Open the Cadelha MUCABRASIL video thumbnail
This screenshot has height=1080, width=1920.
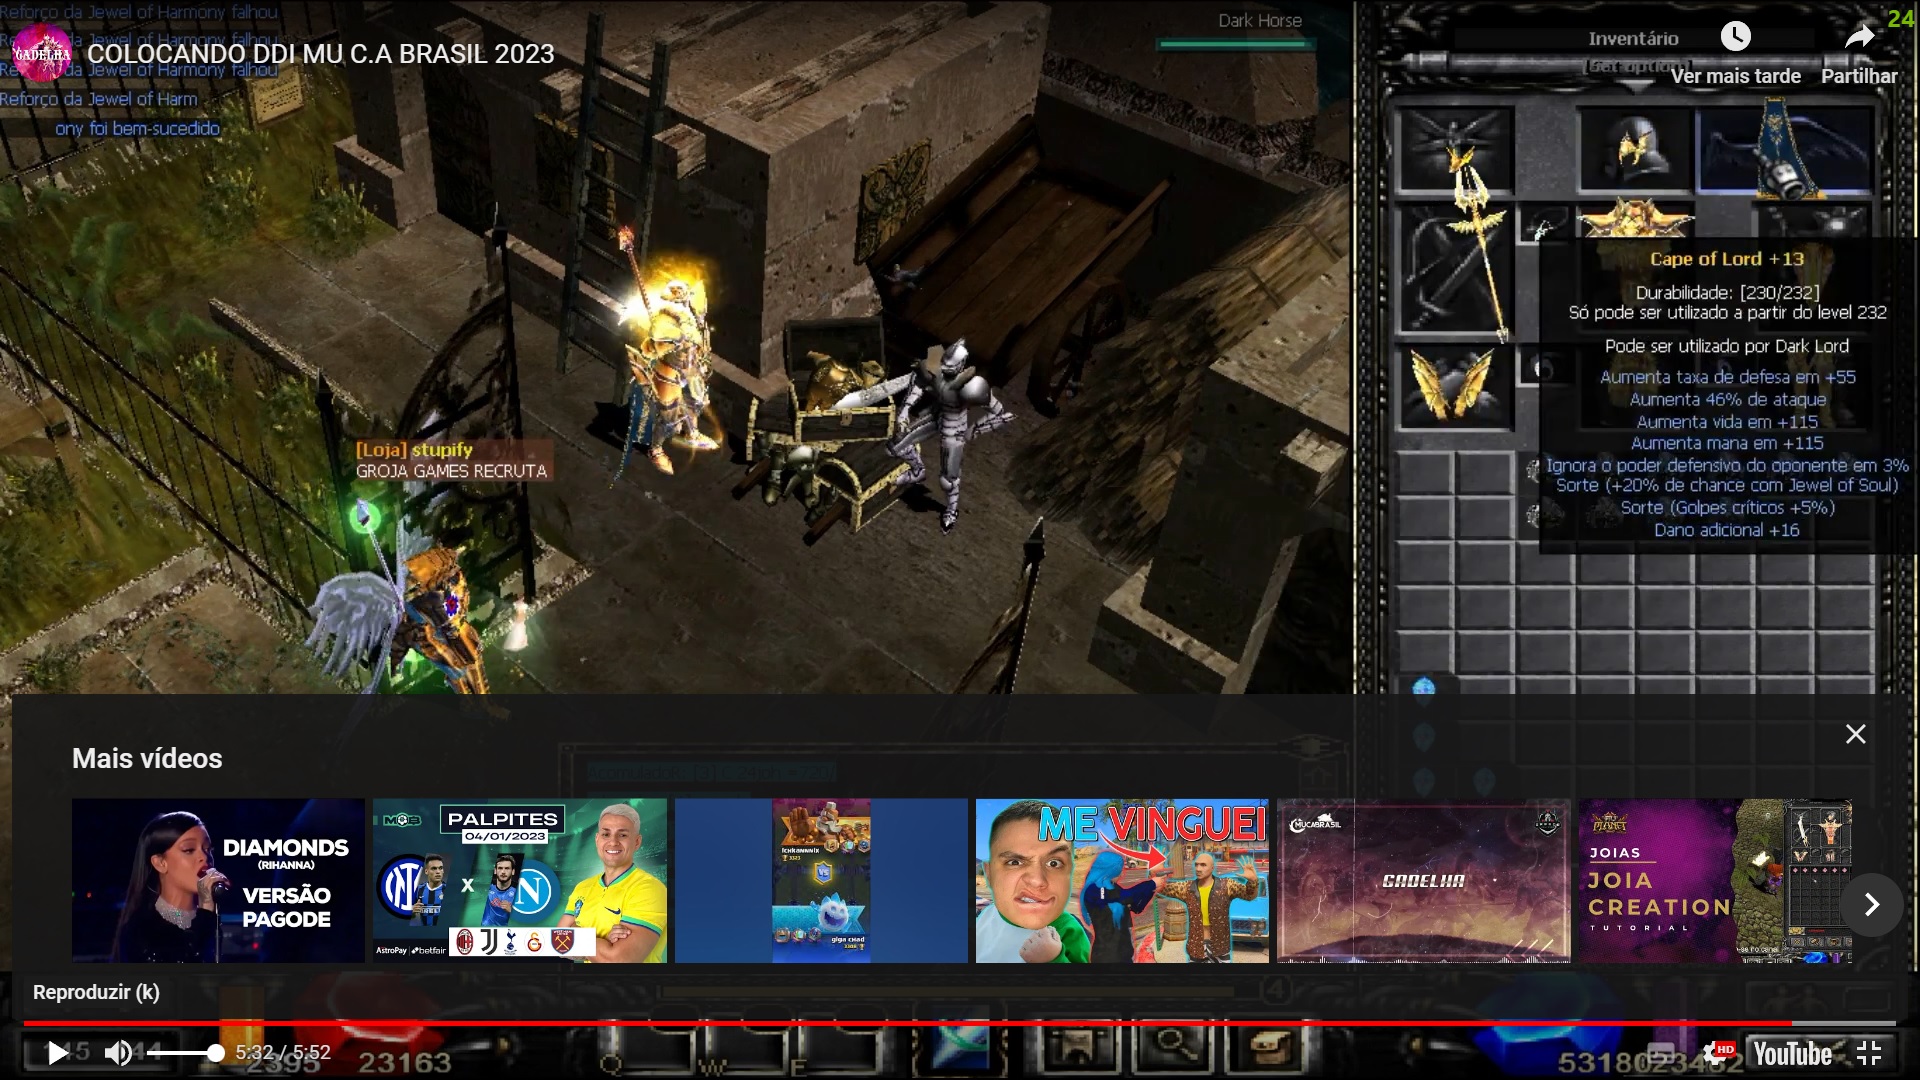[x=1423, y=880]
